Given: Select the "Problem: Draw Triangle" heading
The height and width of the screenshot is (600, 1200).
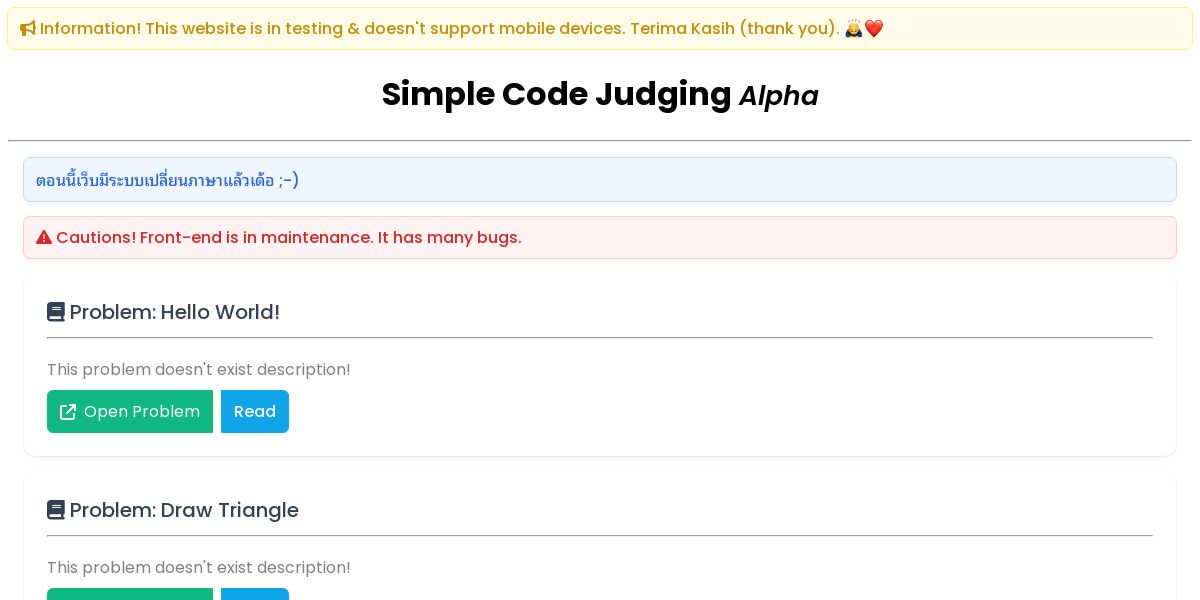Looking at the screenshot, I should (x=184, y=511).
